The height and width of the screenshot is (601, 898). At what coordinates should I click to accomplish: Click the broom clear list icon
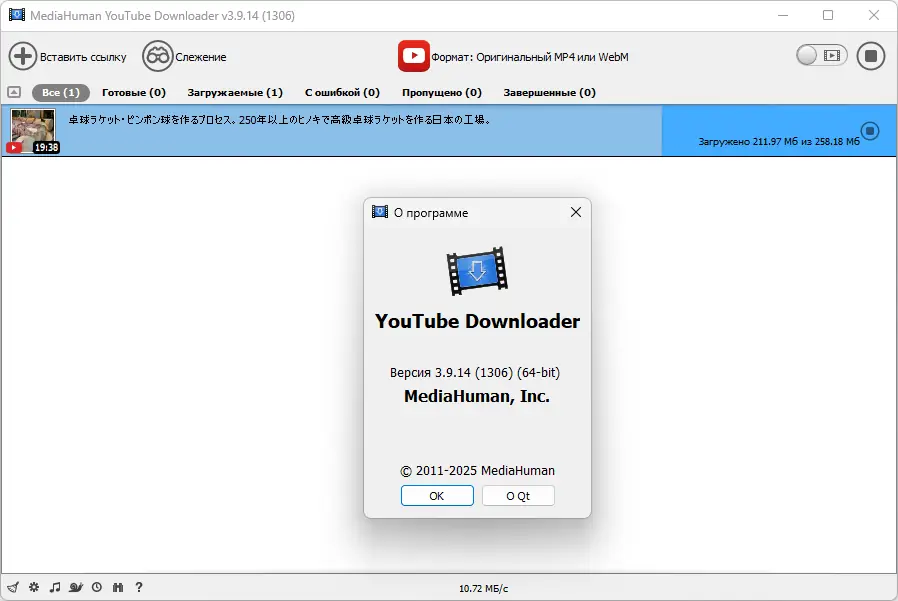click(13, 587)
